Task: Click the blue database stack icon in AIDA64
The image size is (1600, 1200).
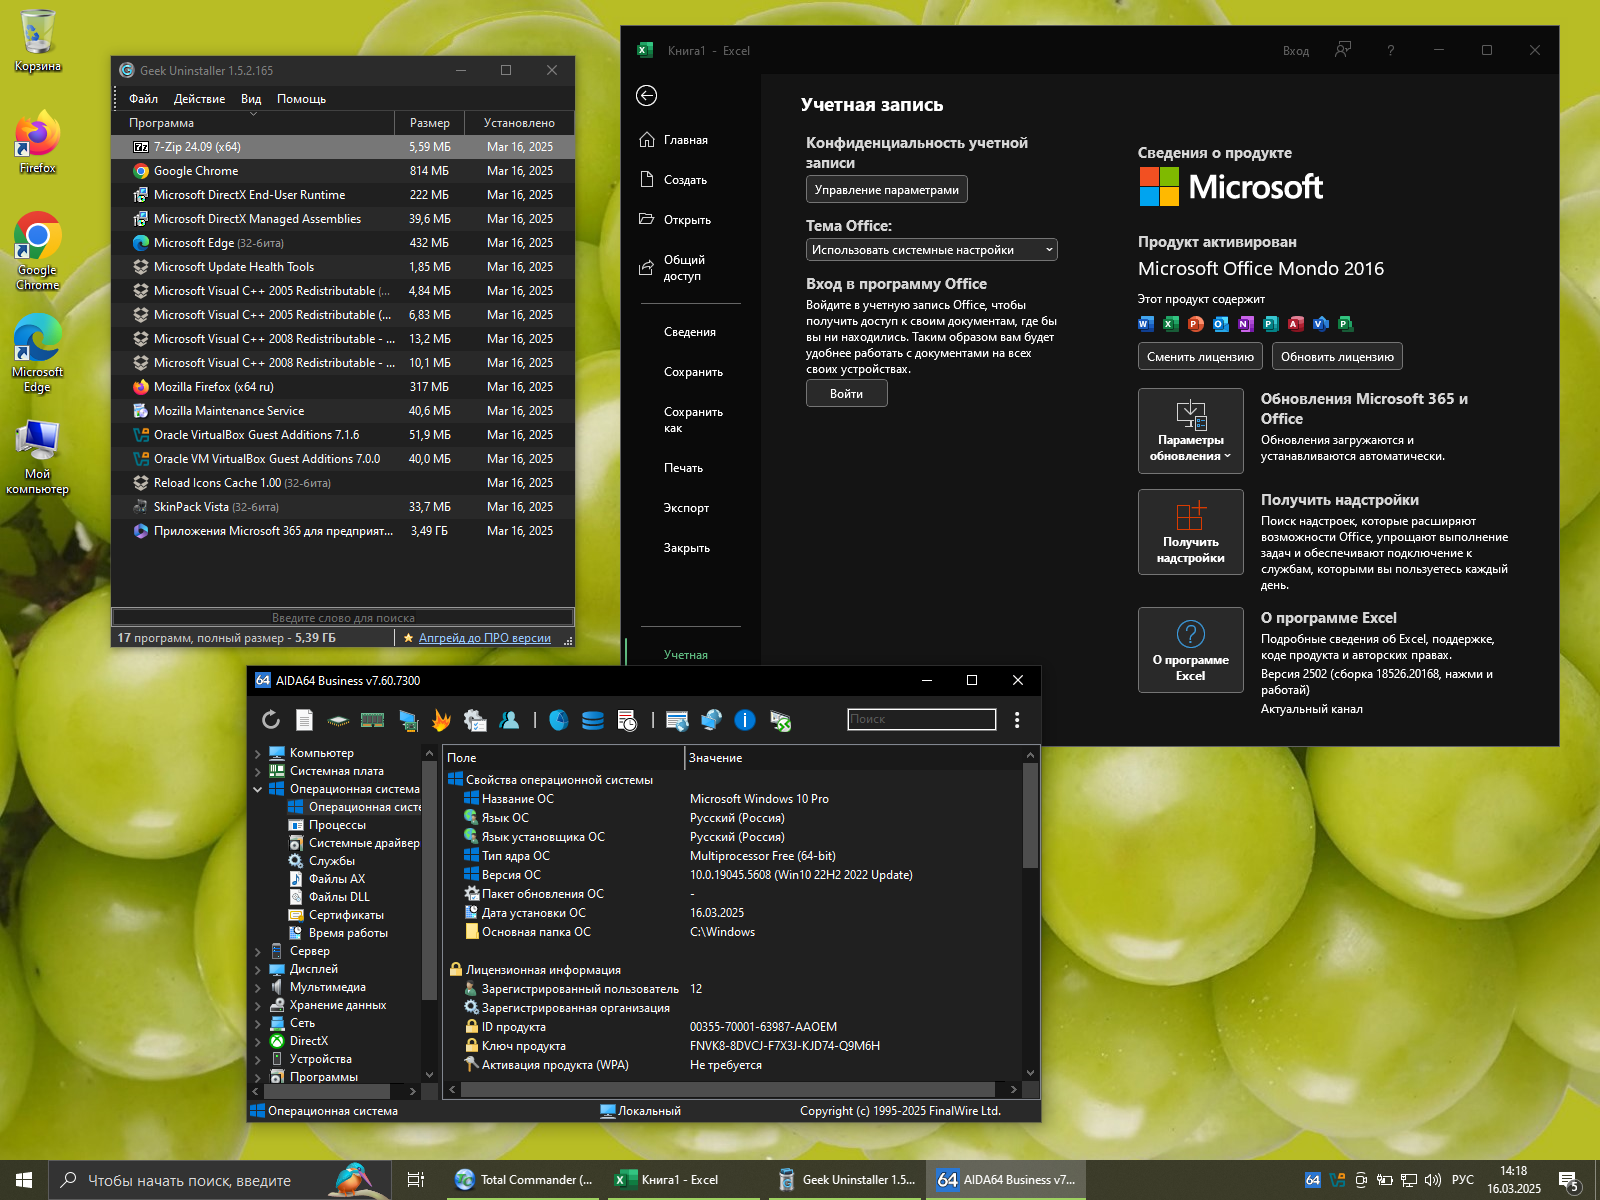Action: click(593, 720)
